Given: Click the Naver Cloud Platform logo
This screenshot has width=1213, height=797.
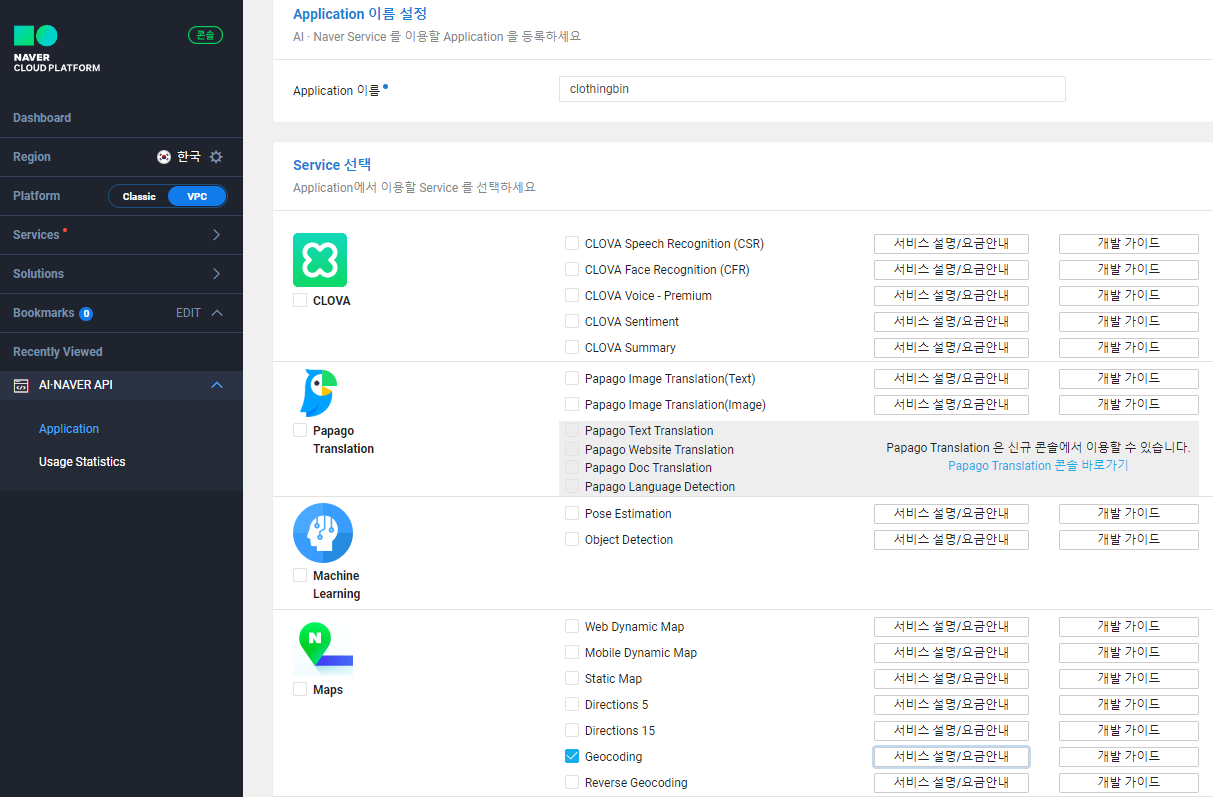Looking at the screenshot, I should tap(56, 49).
